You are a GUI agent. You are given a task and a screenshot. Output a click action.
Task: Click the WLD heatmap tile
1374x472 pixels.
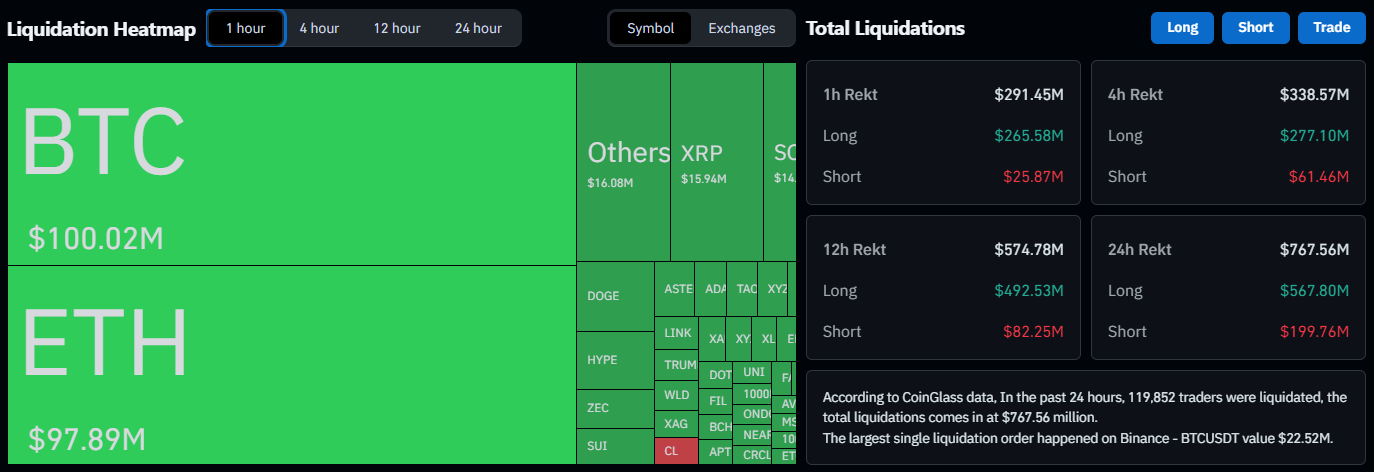tap(676, 395)
